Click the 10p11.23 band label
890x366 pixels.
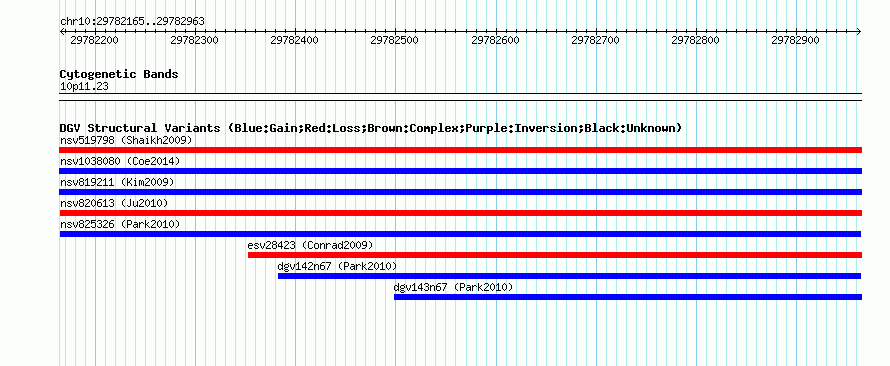84,87
